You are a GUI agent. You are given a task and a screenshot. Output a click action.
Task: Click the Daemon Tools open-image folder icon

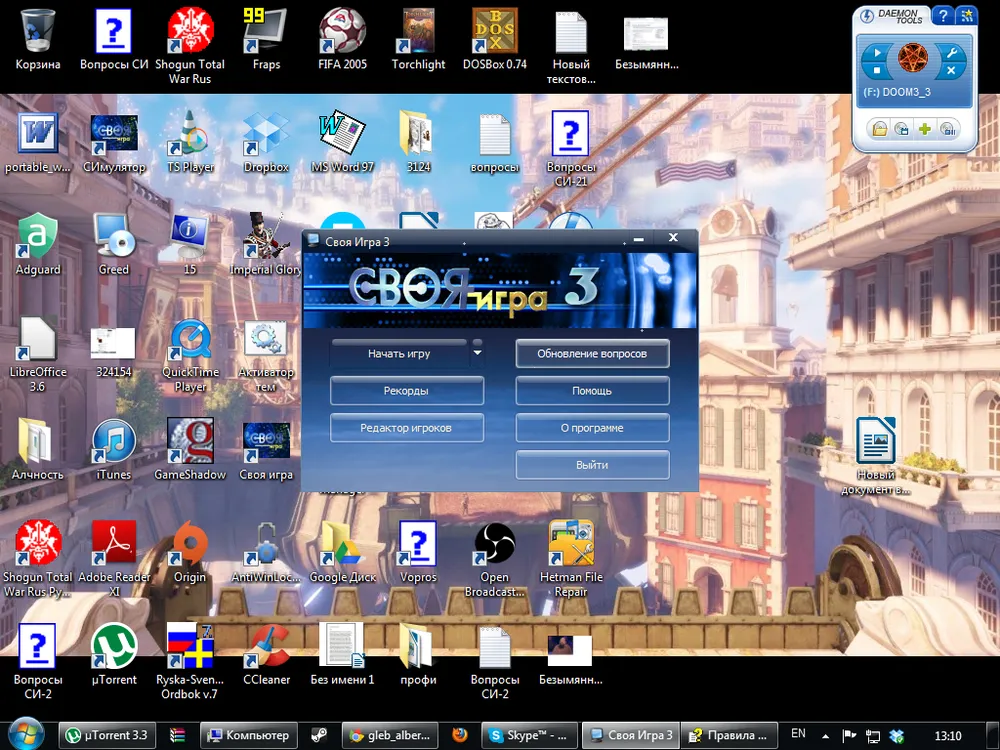pos(879,129)
